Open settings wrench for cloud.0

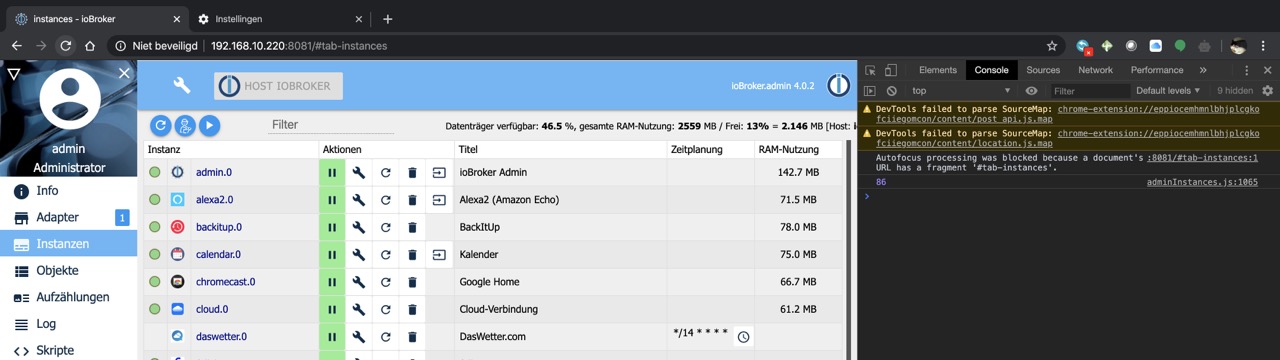click(x=359, y=309)
